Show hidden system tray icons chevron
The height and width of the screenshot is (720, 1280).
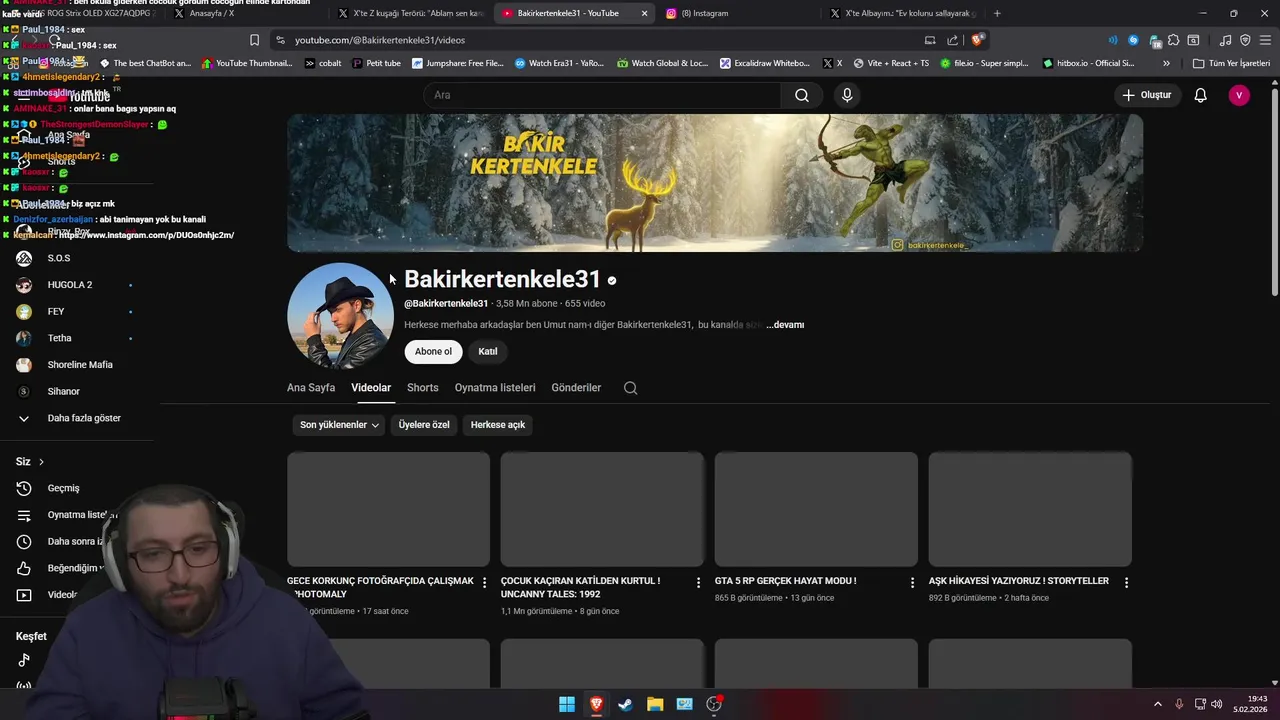(x=1158, y=704)
